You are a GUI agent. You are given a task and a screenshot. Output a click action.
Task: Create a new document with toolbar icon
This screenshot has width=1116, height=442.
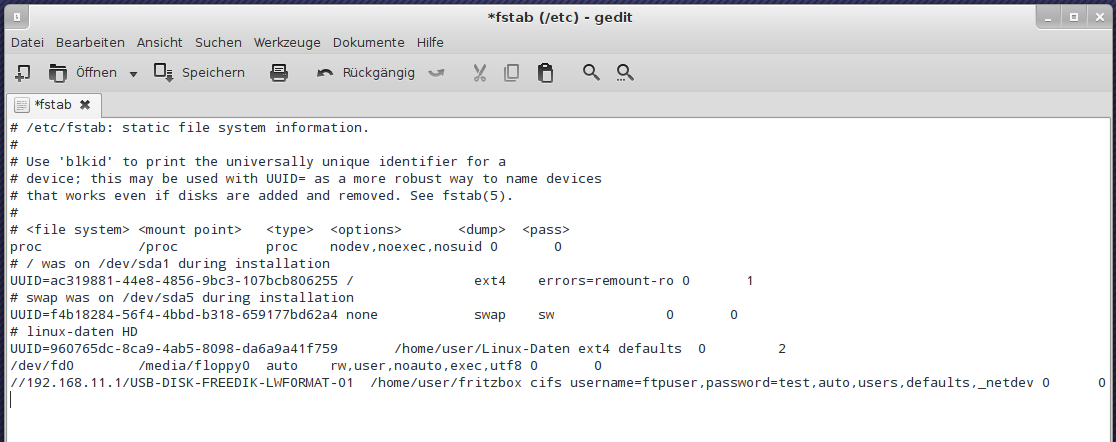[x=23, y=73]
